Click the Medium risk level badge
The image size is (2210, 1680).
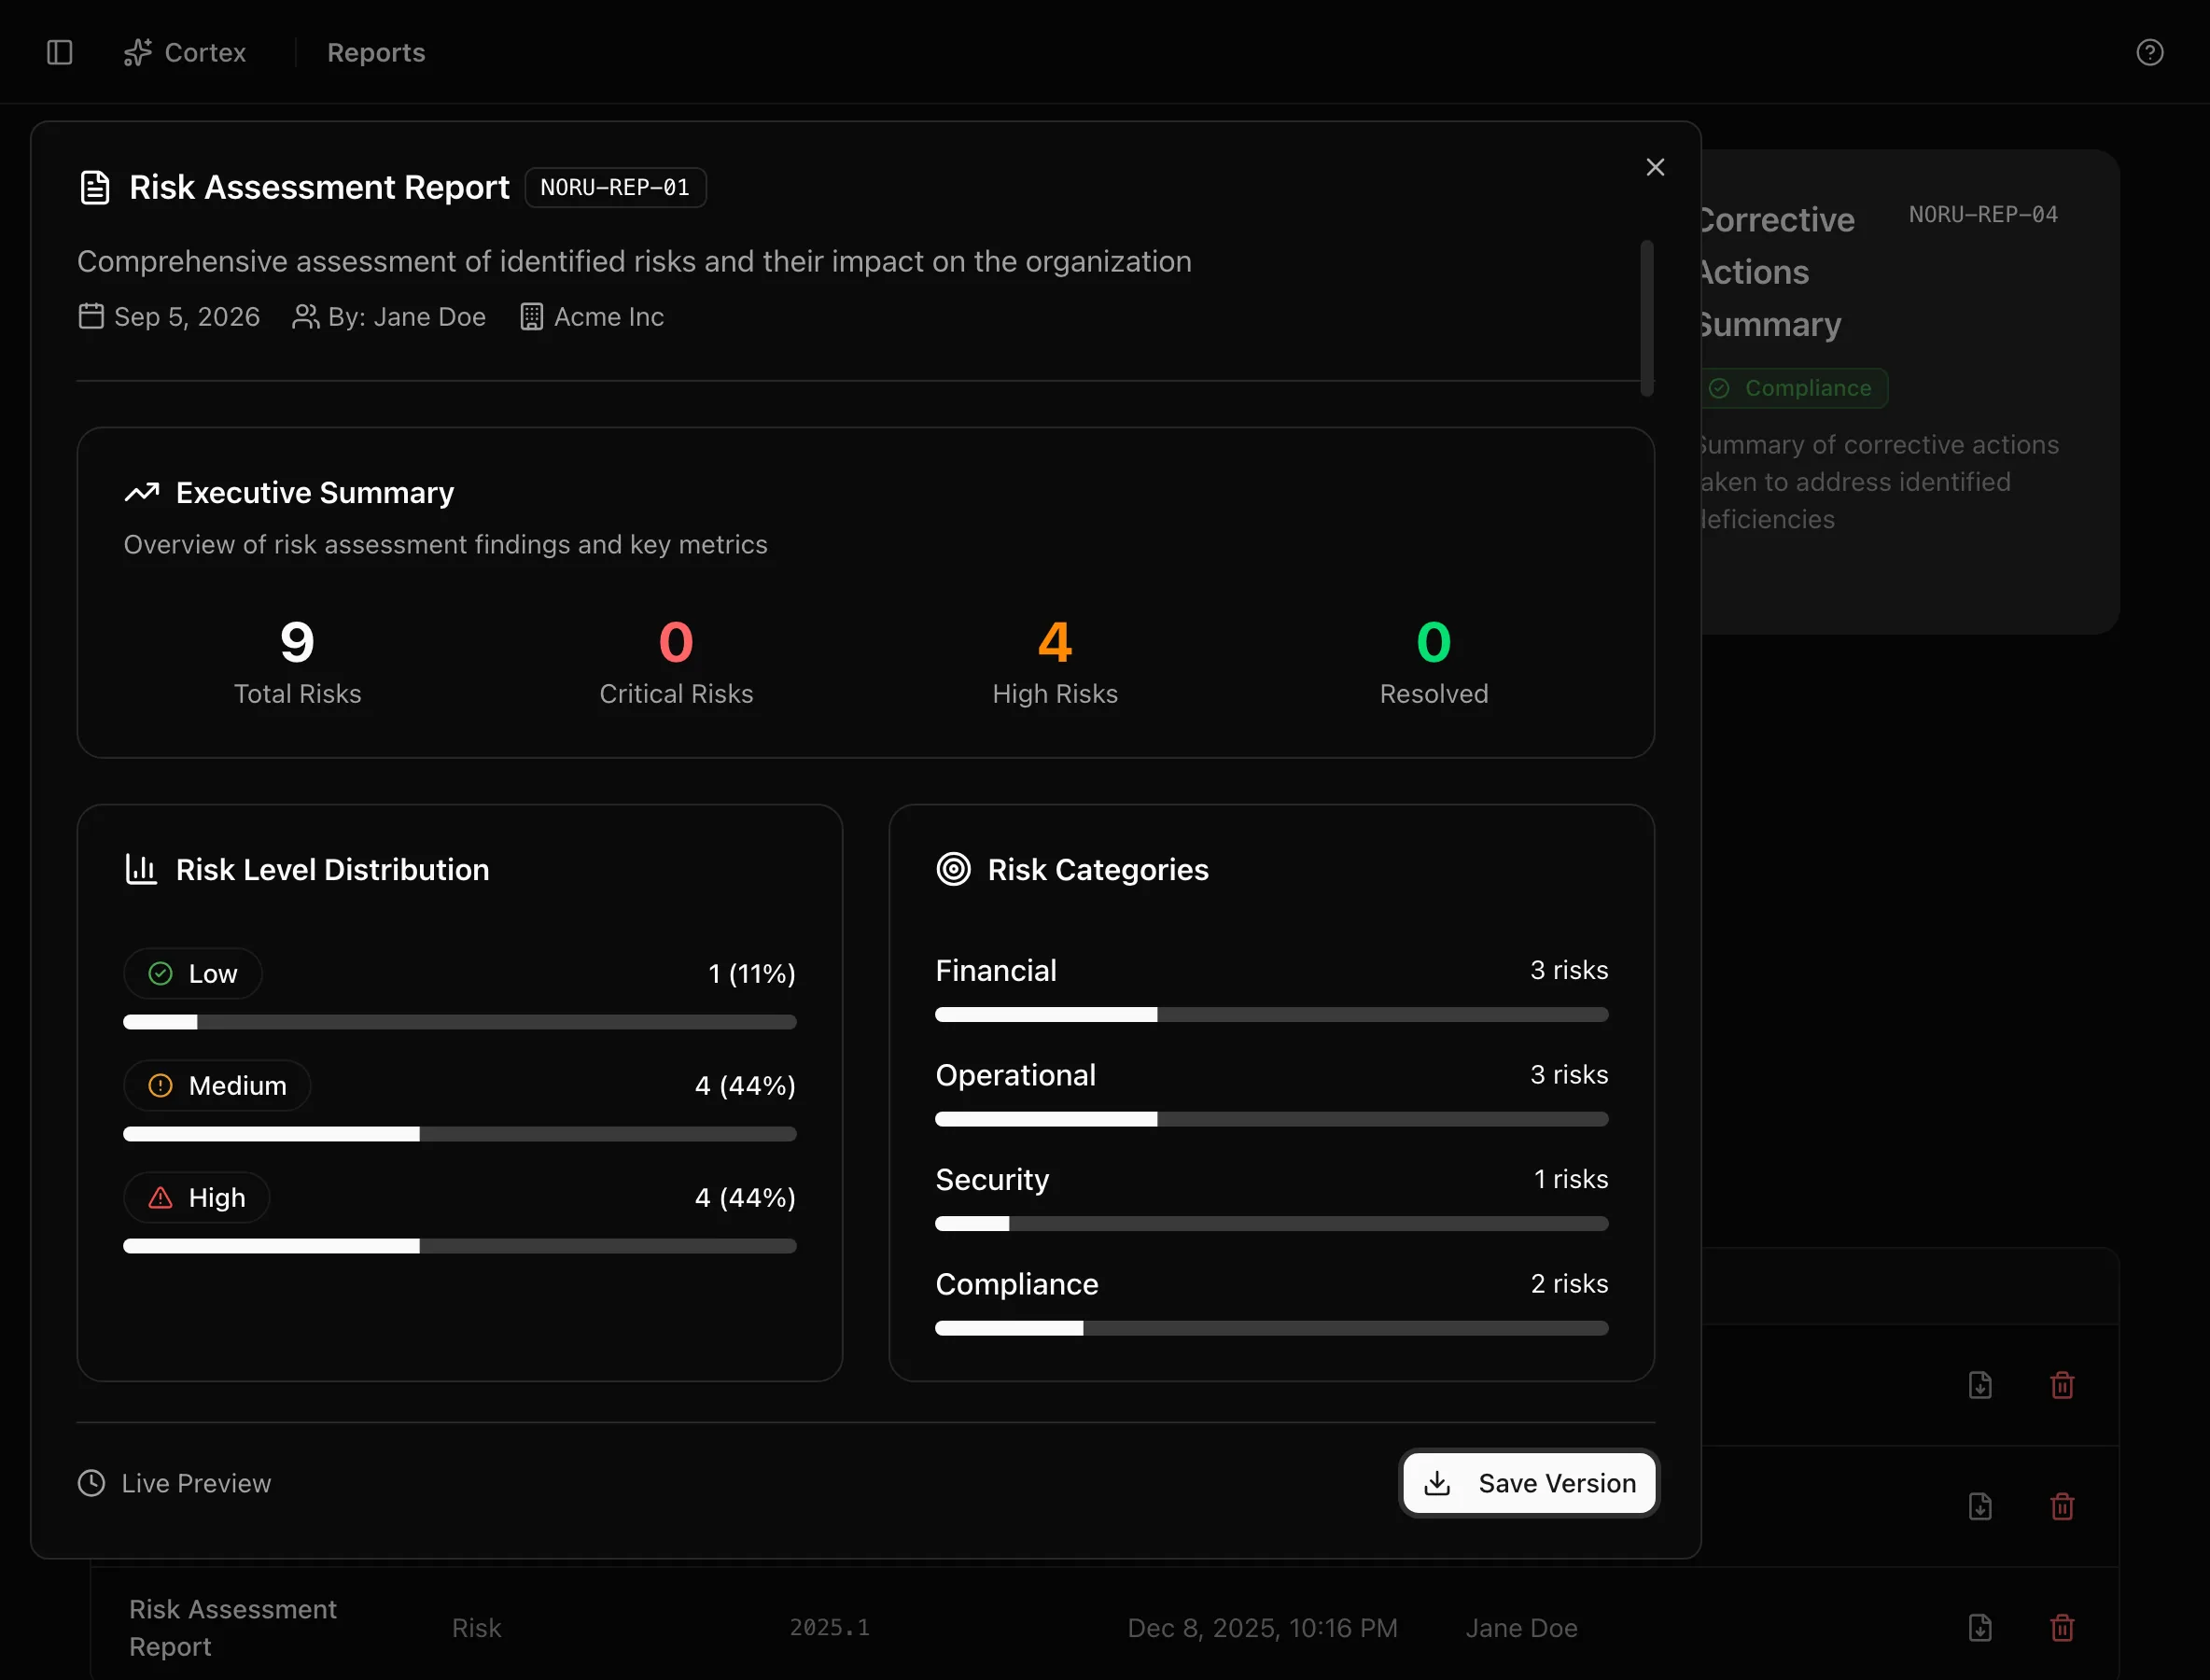tap(217, 1085)
